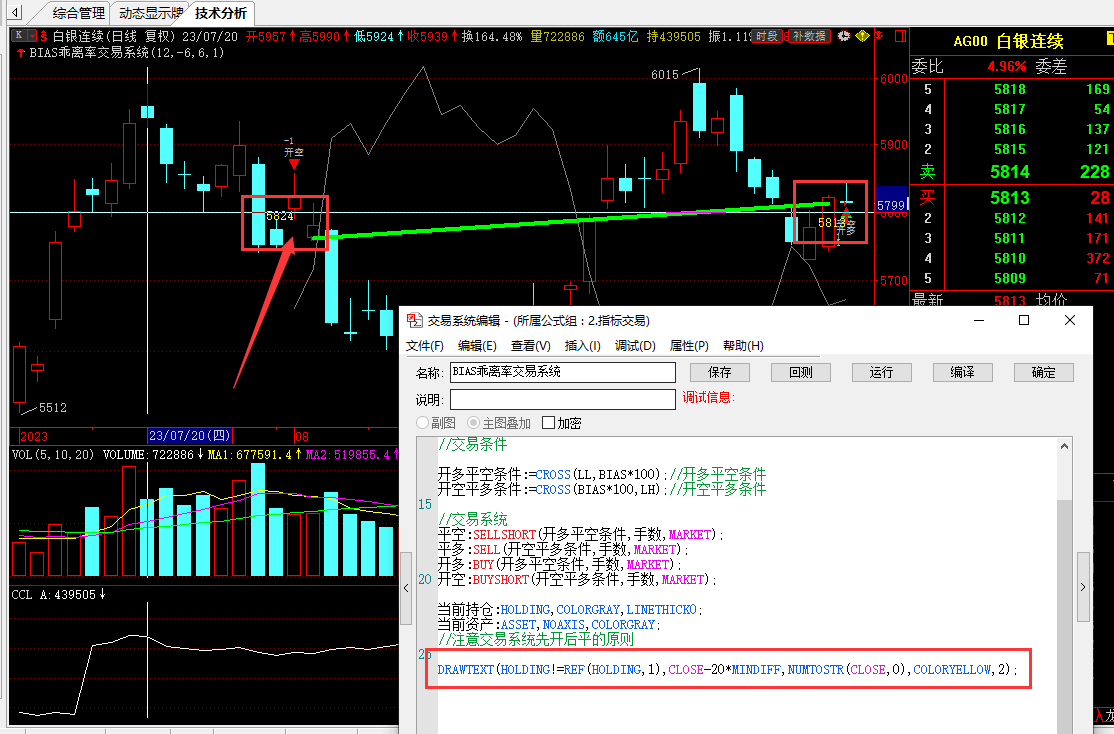Expand the editor's right side panel arrow
The image size is (1114, 734).
tap(1083, 588)
